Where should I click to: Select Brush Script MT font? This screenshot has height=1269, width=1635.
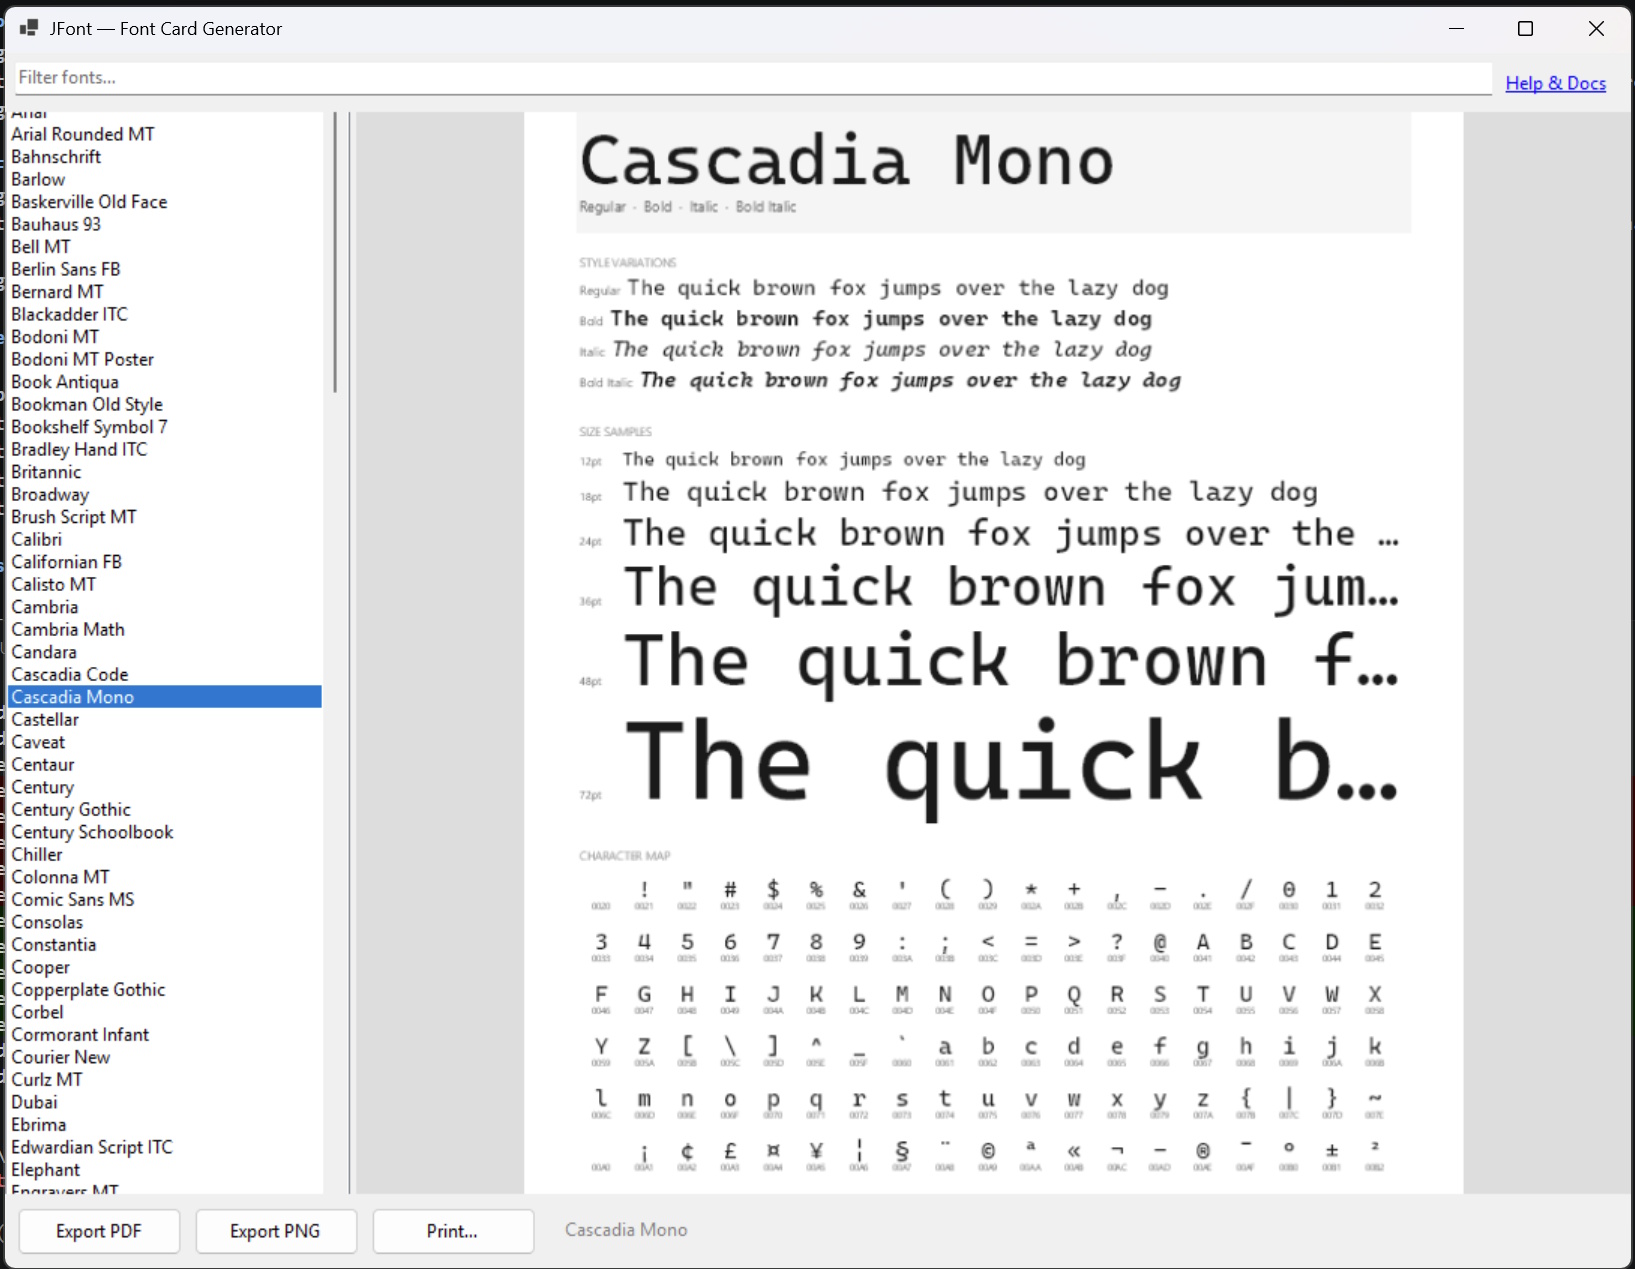(x=165, y=517)
